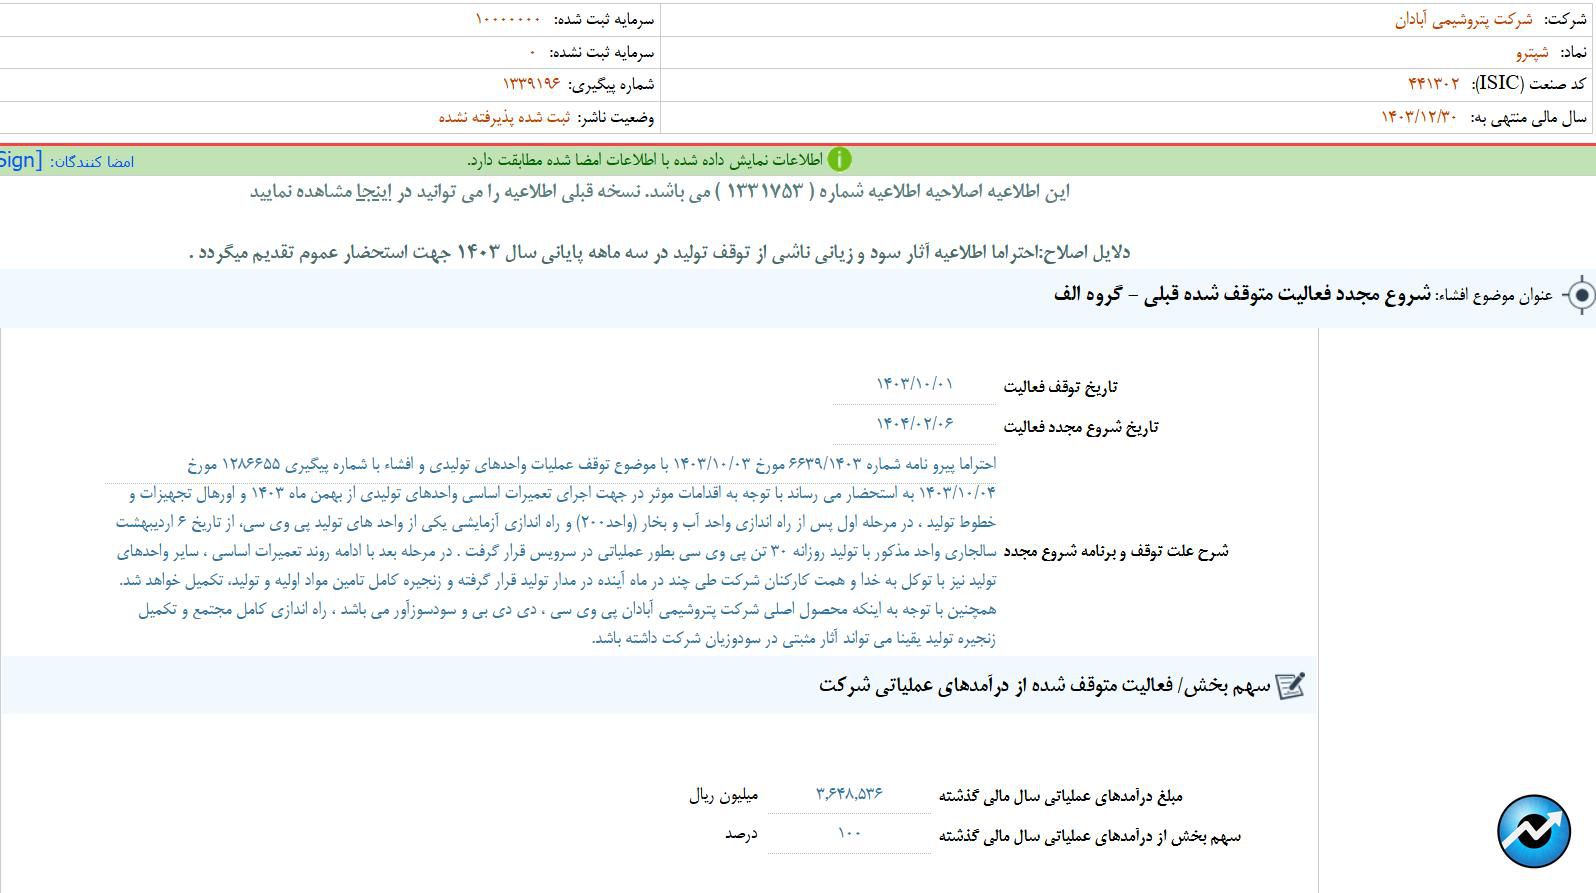This screenshot has height=893, width=1596.
Task: Click امضا کنندگان label
Action: [x=92, y=162]
